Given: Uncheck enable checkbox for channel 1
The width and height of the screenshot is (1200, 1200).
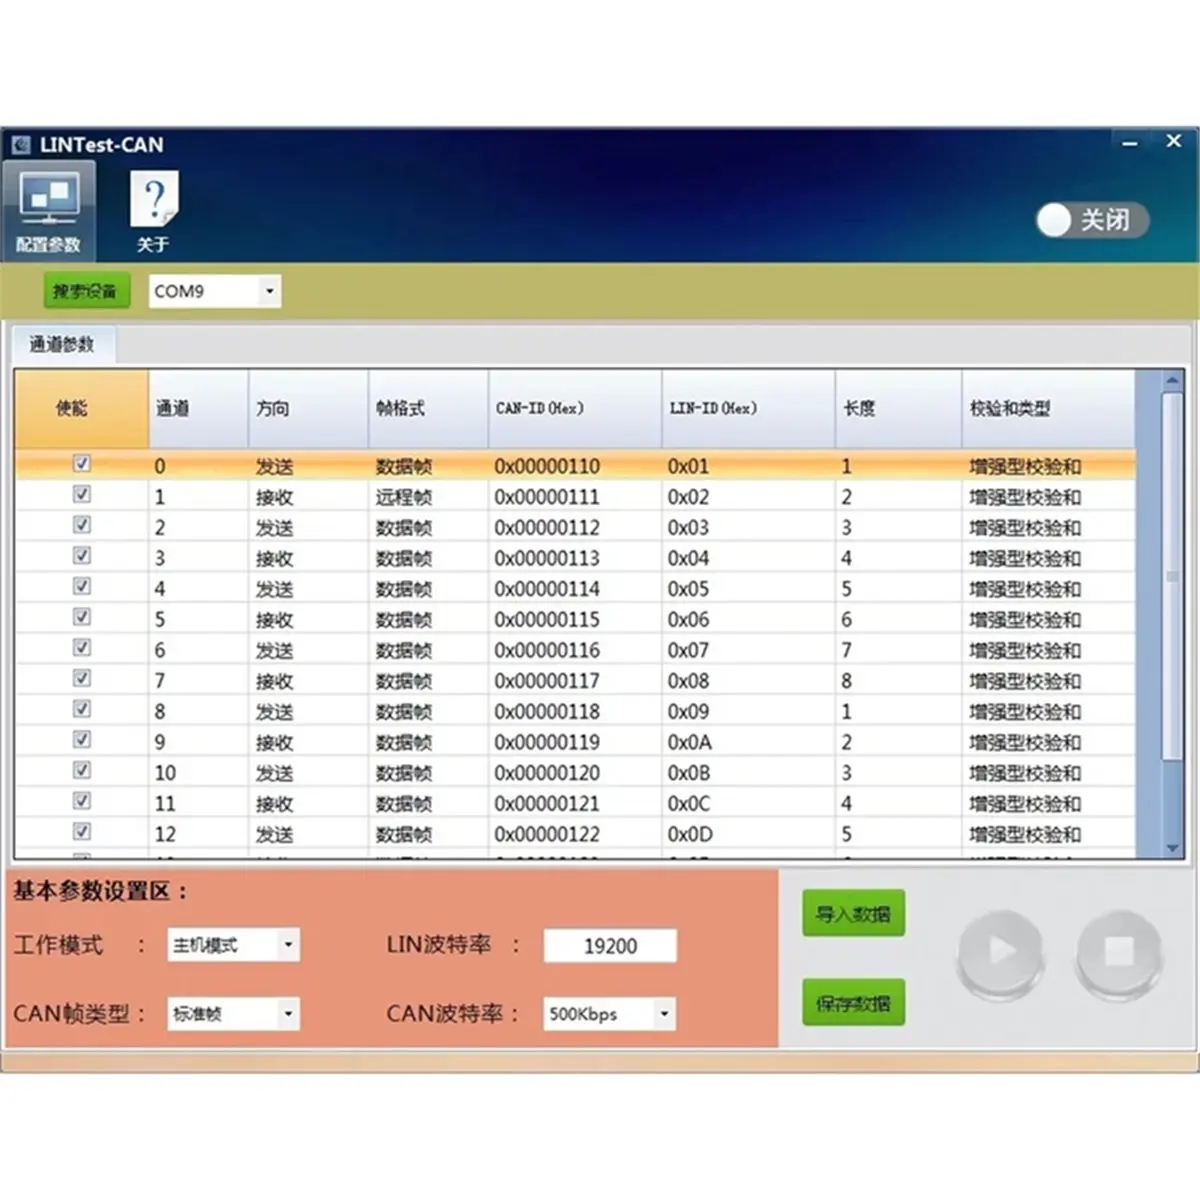Looking at the screenshot, I should point(82,494).
